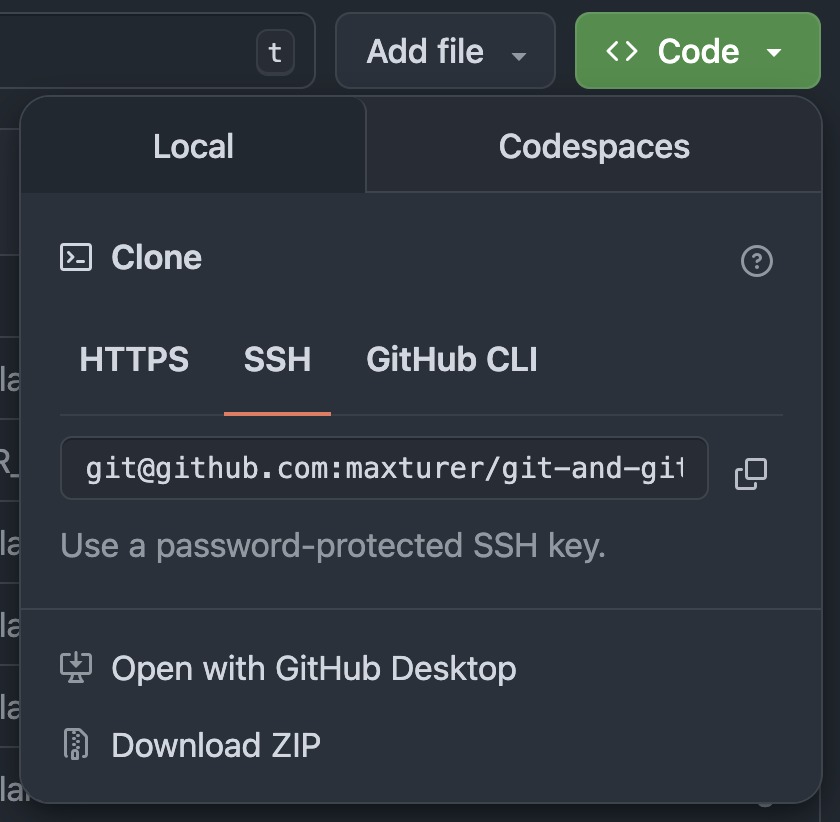Click the git@github.com clone URL field
Screen dimensions: 840x822
(x=384, y=468)
